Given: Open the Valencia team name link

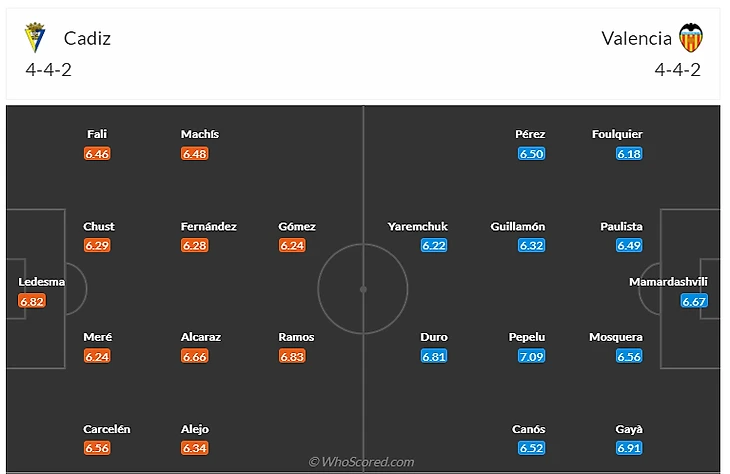Looking at the screenshot, I should pyautogui.click(x=636, y=38).
